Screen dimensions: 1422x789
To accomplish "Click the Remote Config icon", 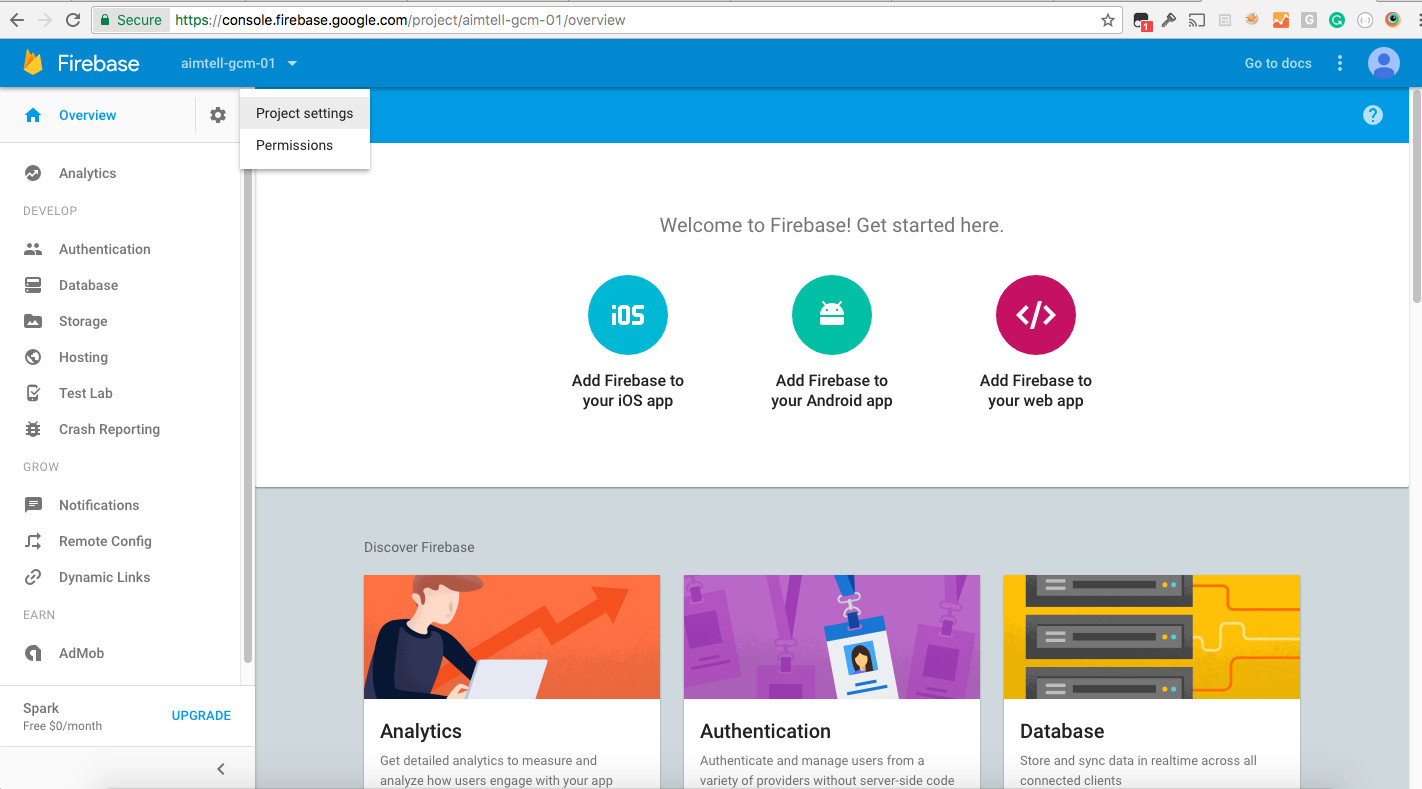I will click(x=33, y=541).
